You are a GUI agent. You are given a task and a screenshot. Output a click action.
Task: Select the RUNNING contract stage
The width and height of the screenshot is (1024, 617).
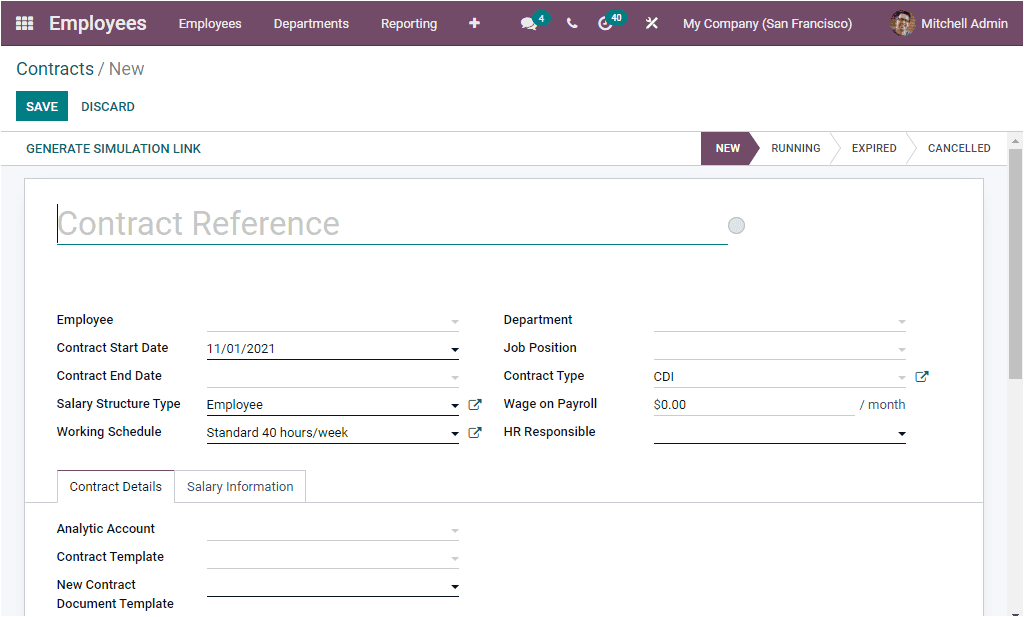click(795, 148)
